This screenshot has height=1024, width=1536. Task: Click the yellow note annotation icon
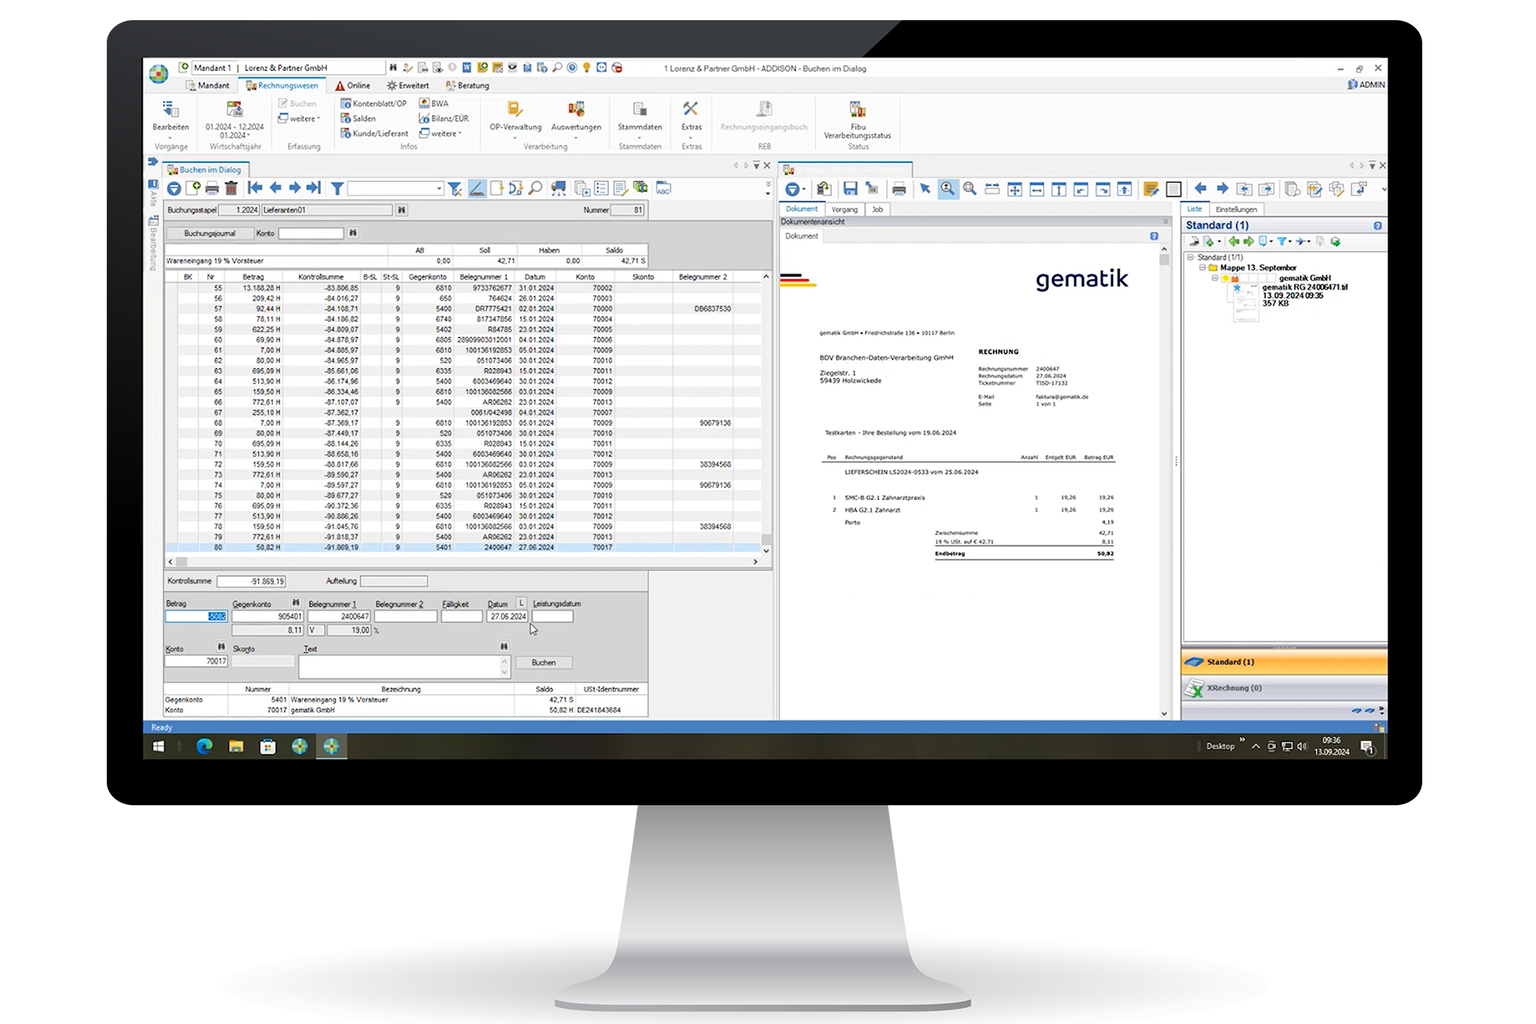point(1151,189)
